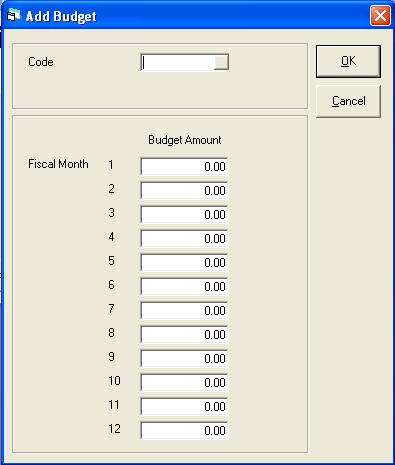Screen dimensions: 395x465
Task: Click the Fiscal Month label
Action: [x=58, y=164]
